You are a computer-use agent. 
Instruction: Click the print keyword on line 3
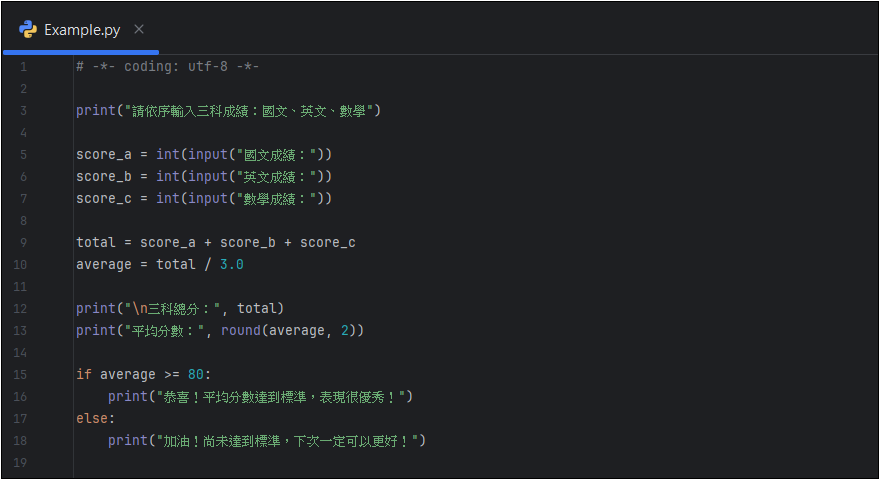click(95, 111)
